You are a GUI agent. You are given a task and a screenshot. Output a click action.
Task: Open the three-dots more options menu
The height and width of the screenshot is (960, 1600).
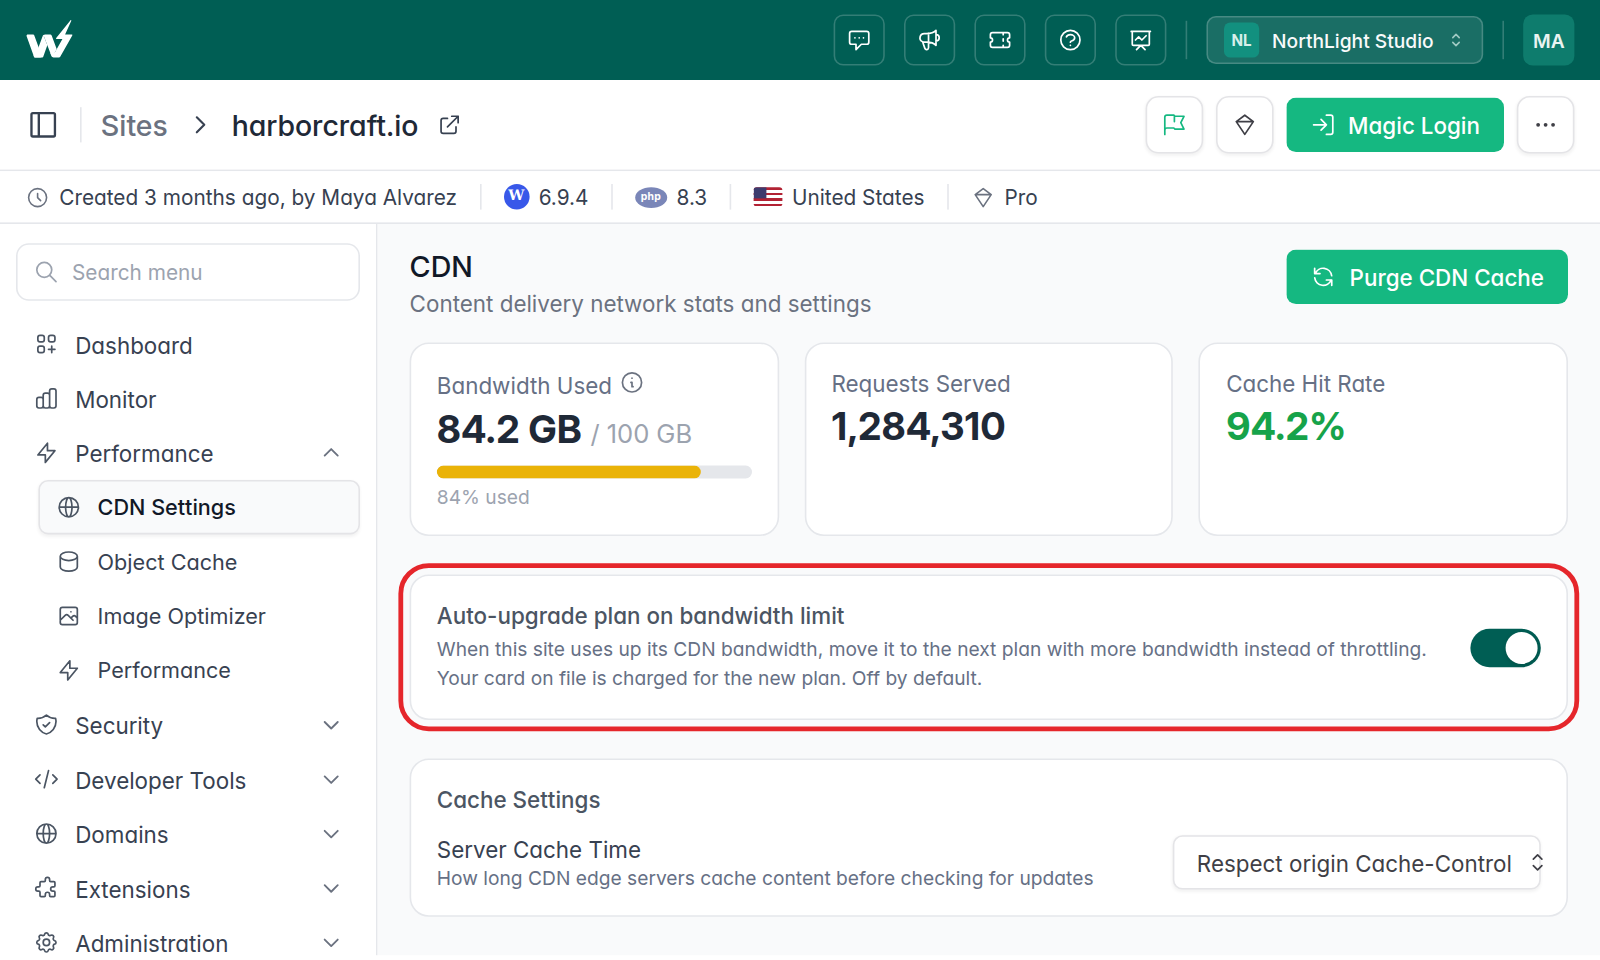[x=1545, y=125]
